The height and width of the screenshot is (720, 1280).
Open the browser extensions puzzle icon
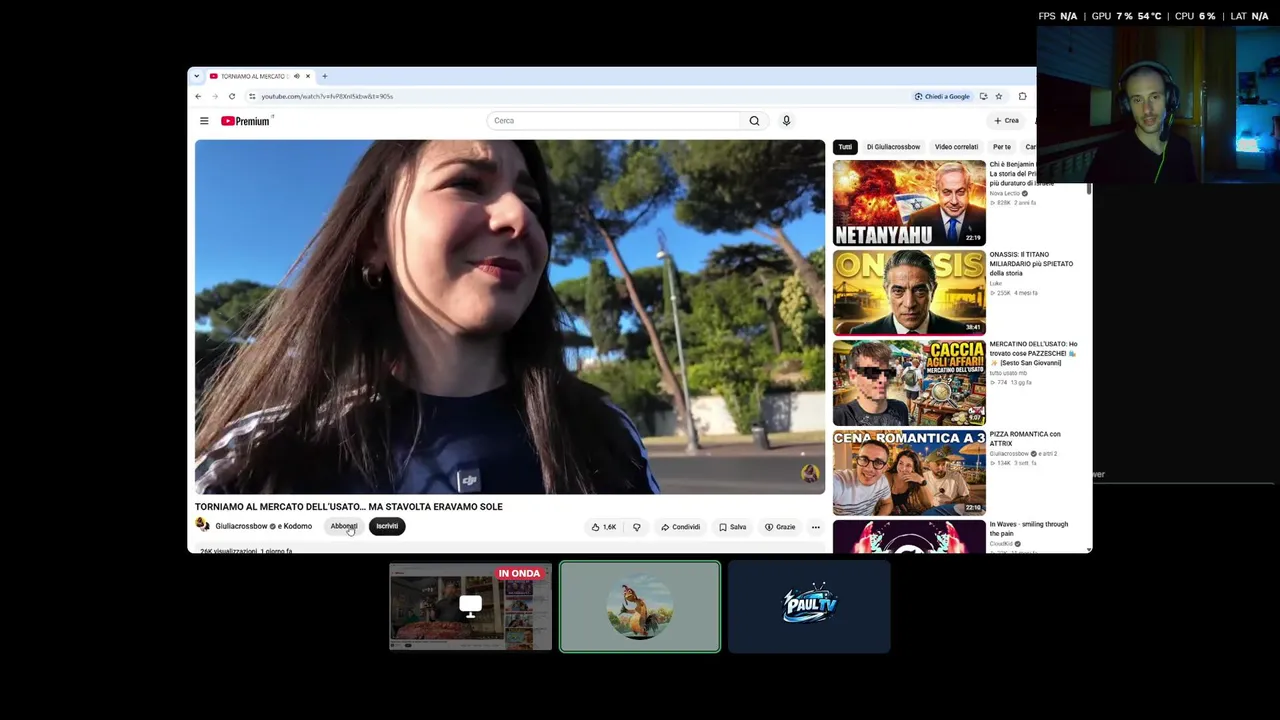tap(1022, 96)
